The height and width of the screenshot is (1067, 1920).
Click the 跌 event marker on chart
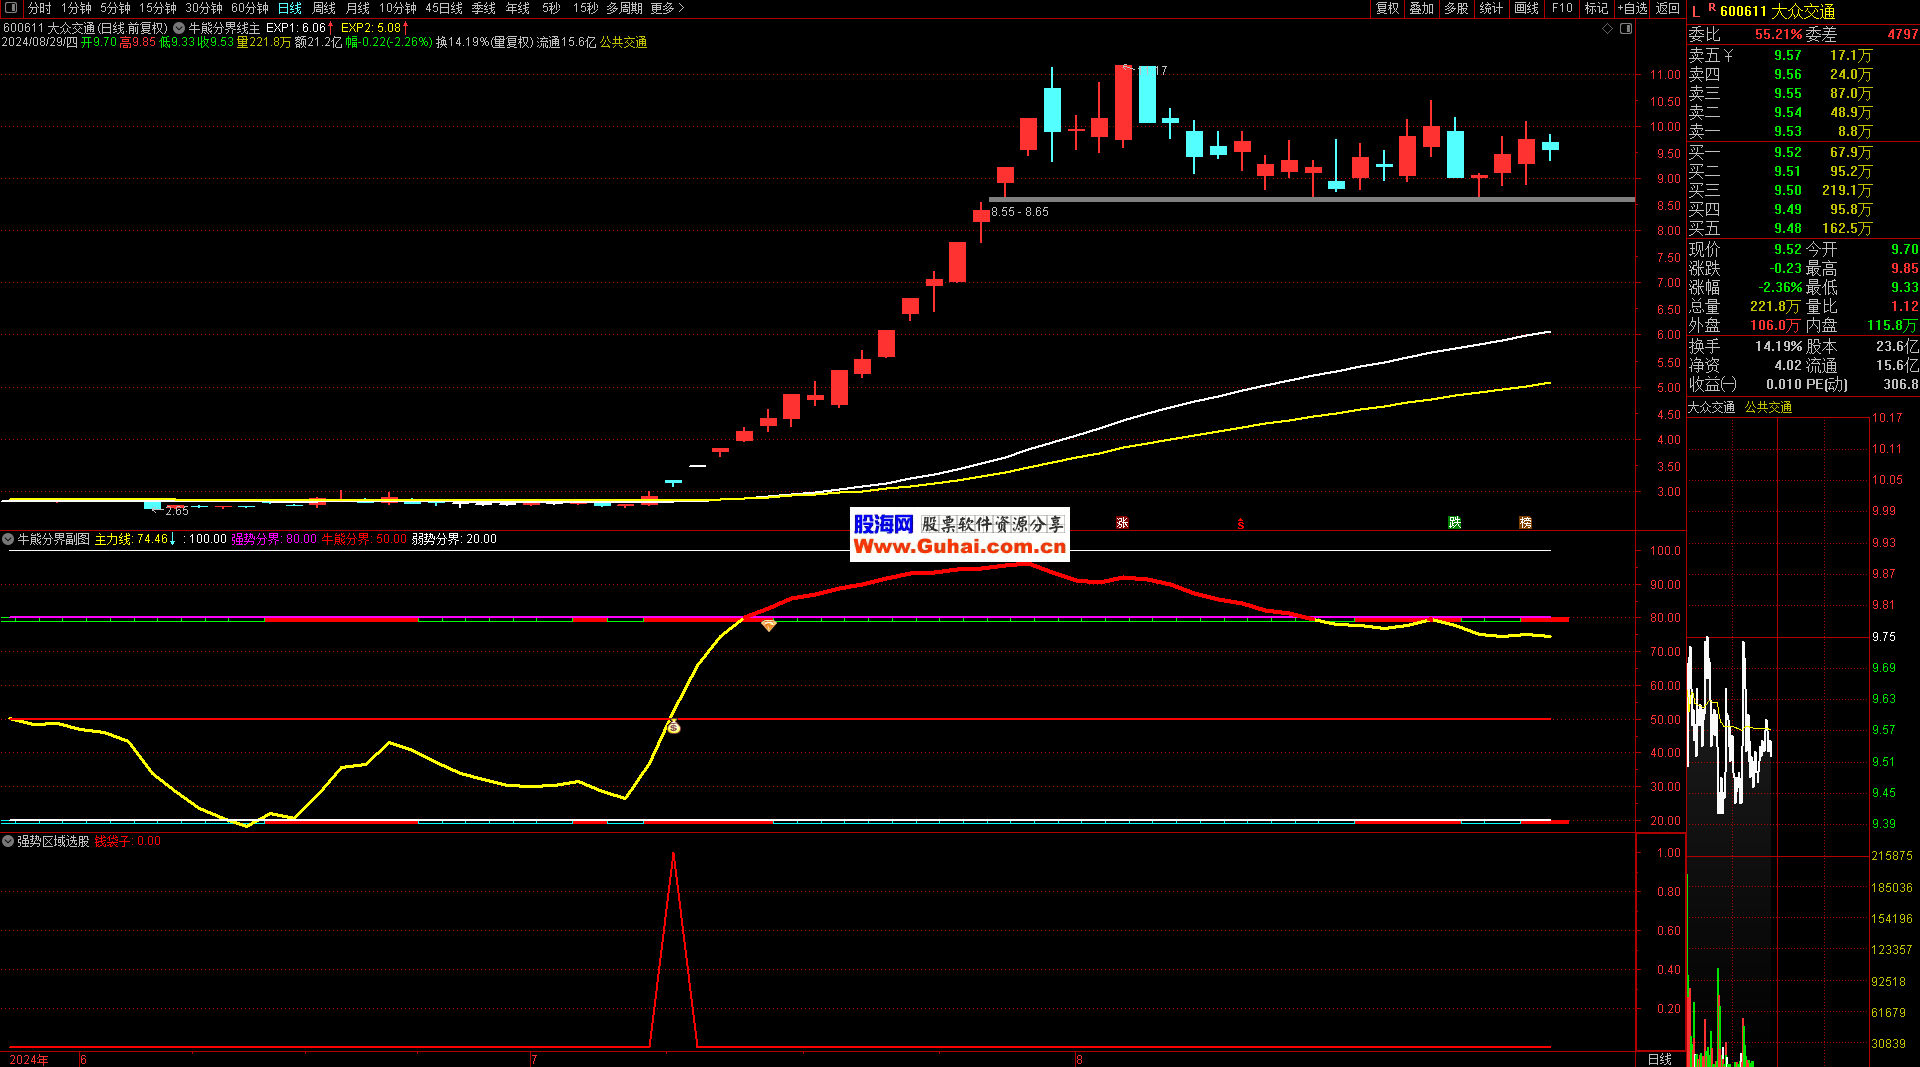pyautogui.click(x=1455, y=523)
